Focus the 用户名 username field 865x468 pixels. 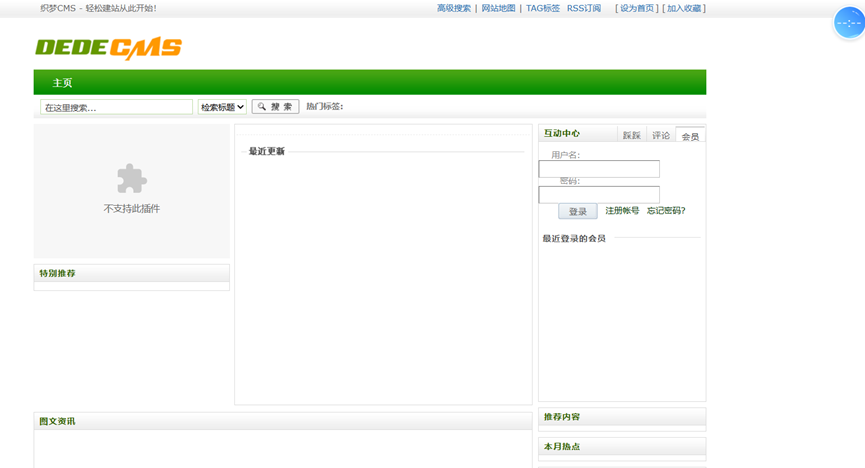599,169
